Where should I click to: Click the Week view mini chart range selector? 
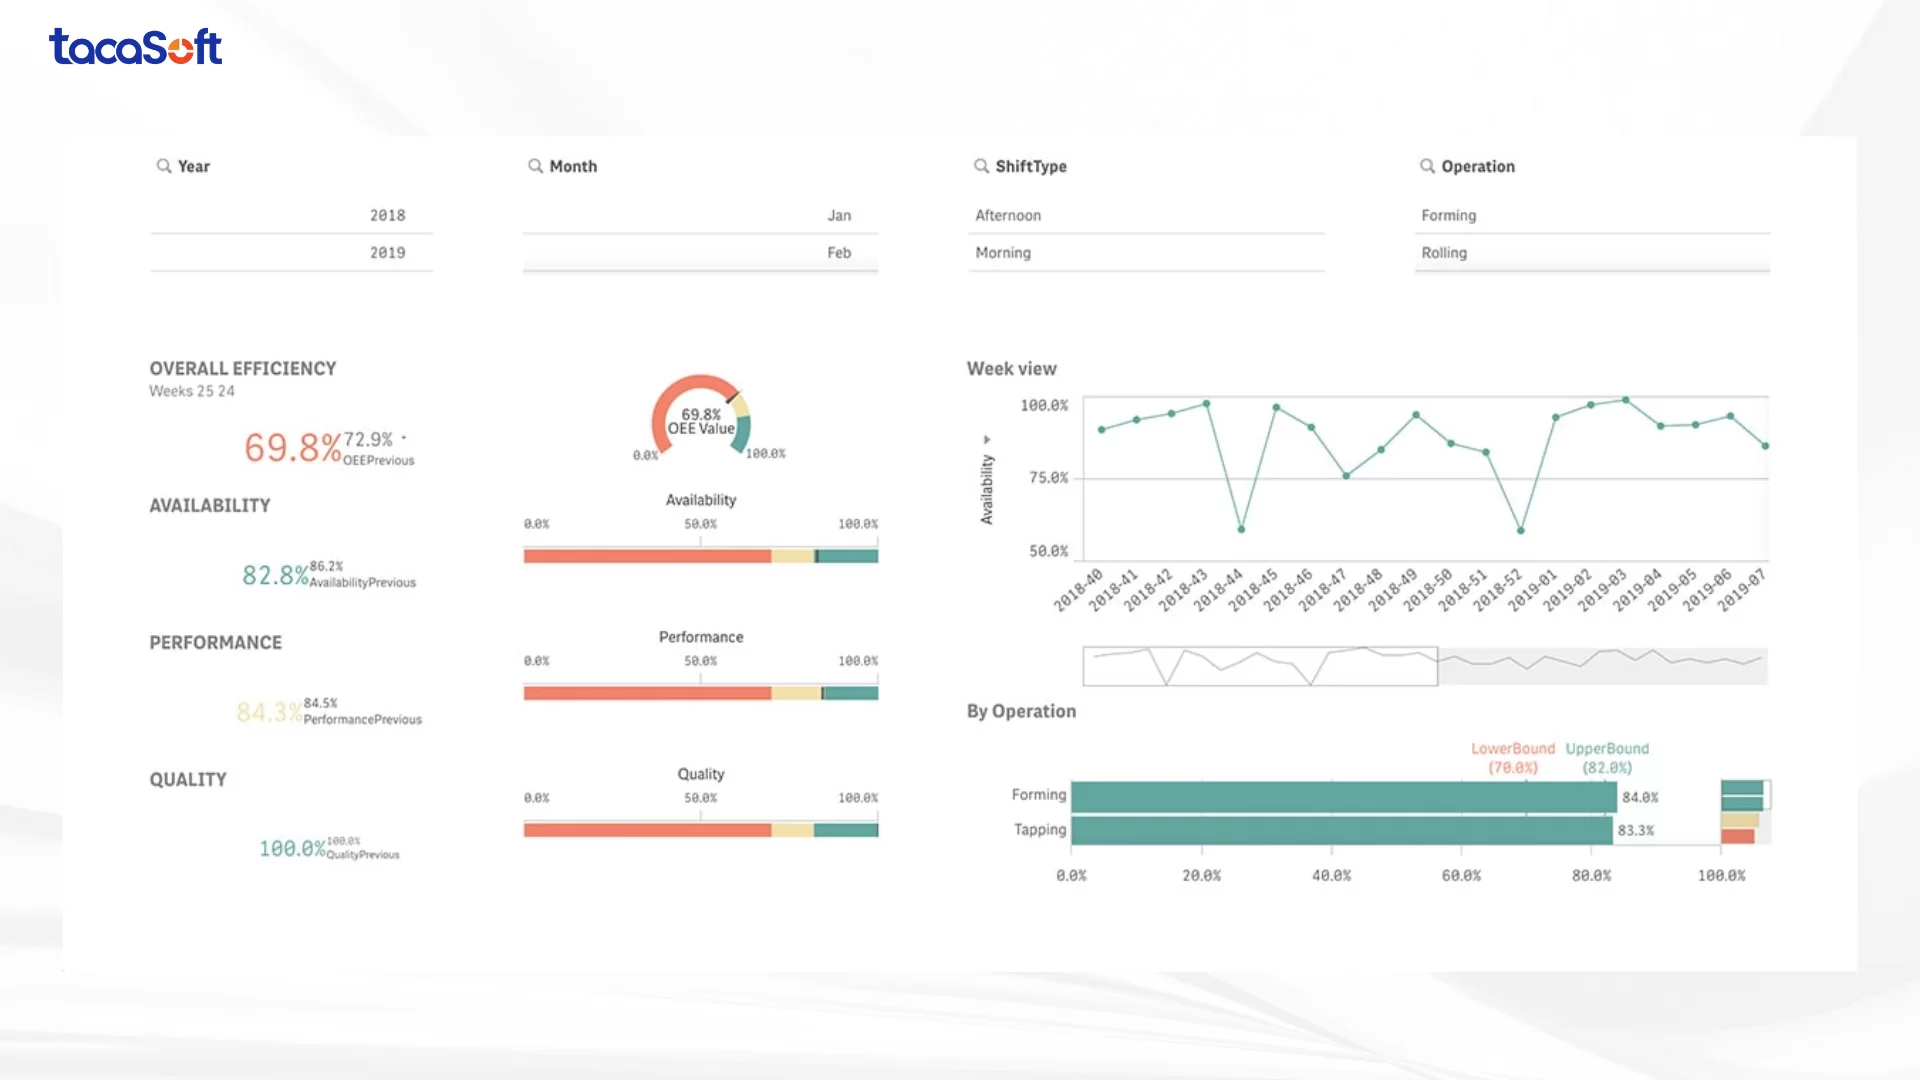pos(1260,666)
